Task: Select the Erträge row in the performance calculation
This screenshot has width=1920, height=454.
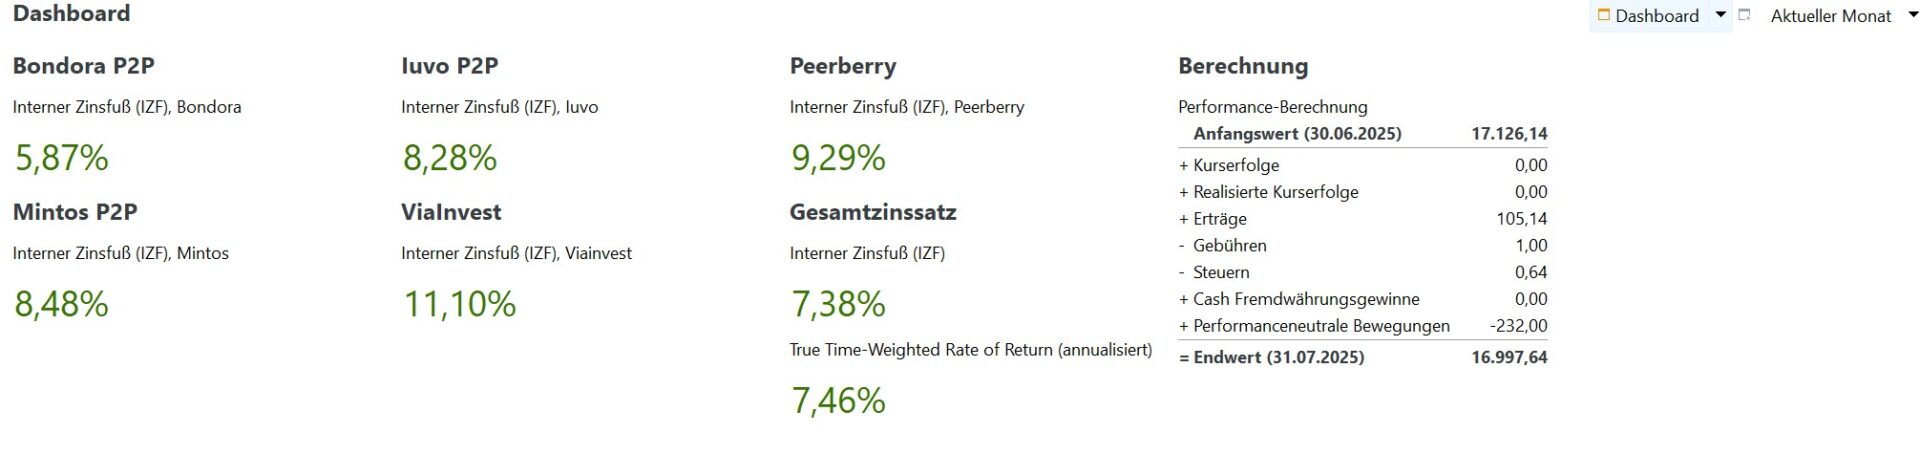Action: tap(1363, 219)
